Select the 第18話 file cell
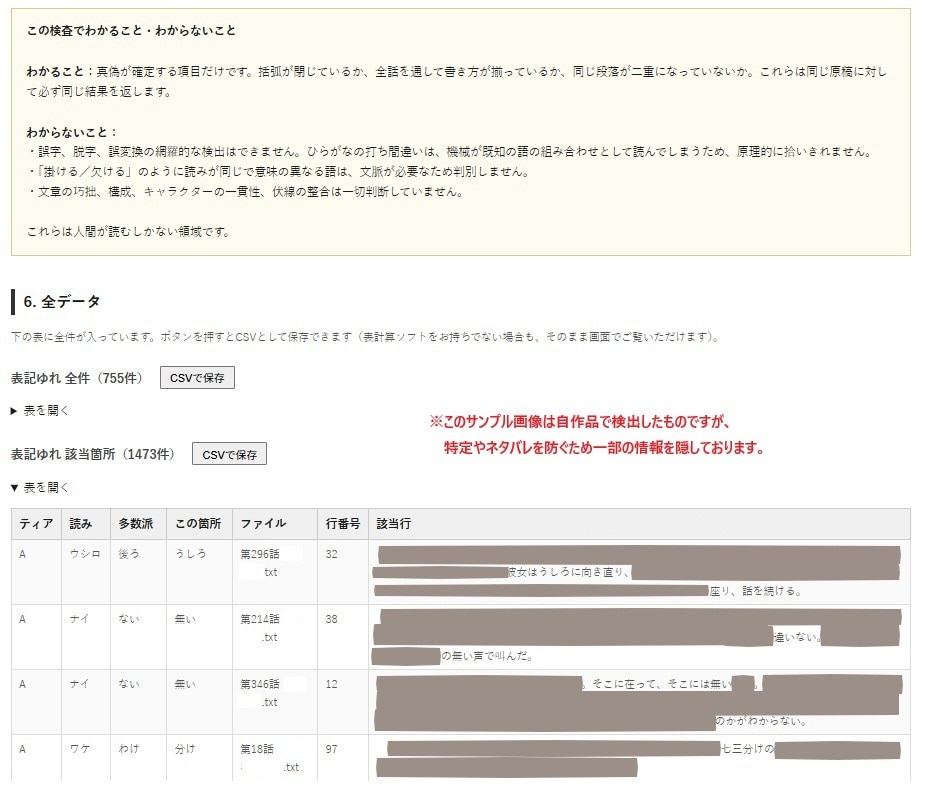 tap(274, 758)
